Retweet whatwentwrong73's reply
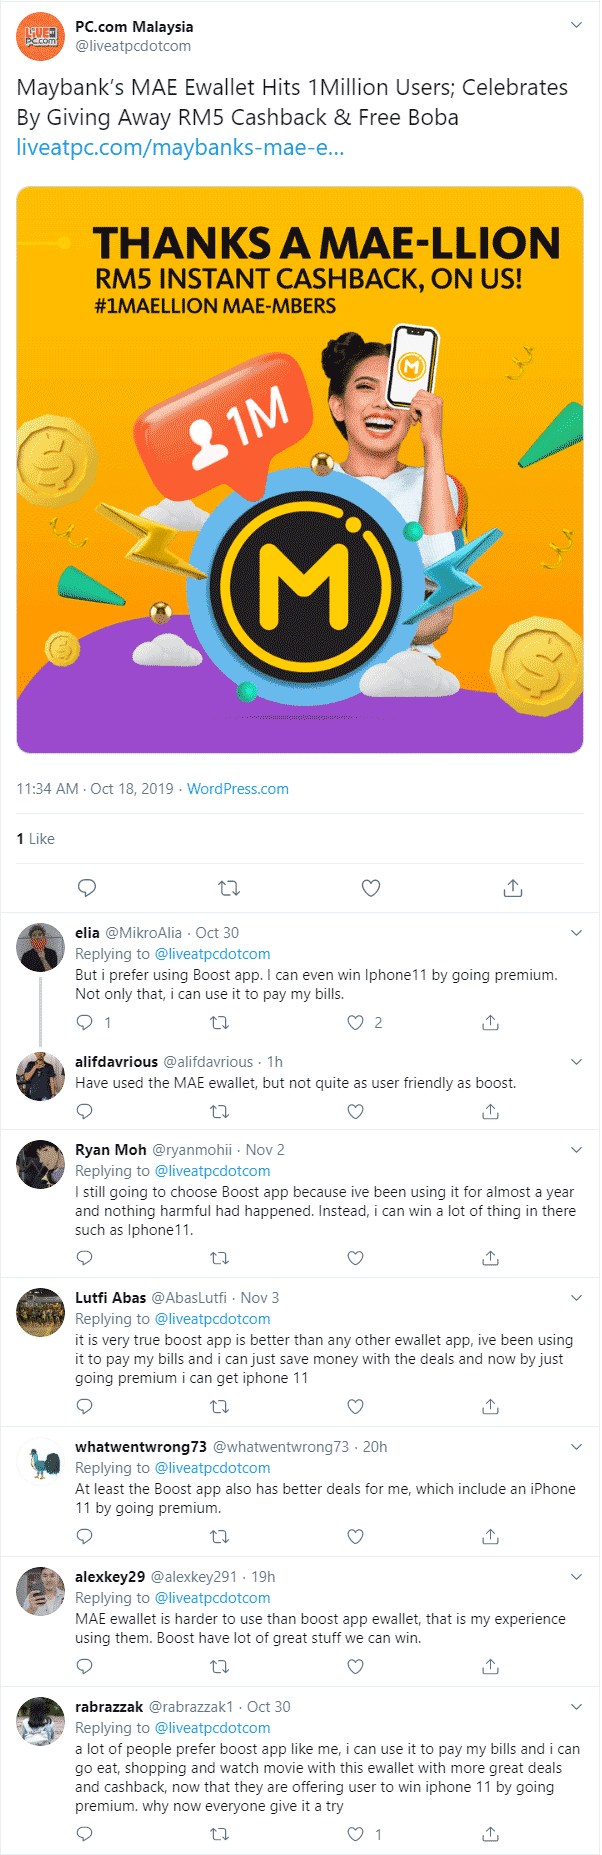 pyautogui.click(x=220, y=1537)
